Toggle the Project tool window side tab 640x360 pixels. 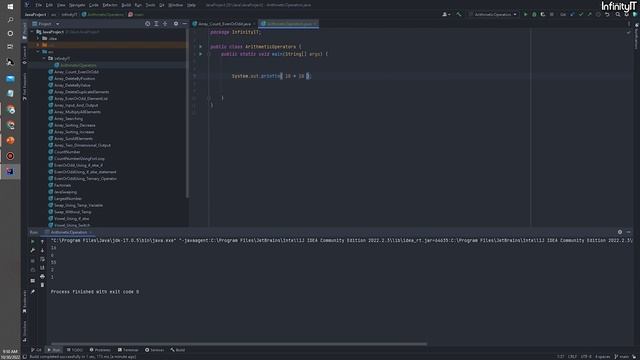coord(24,31)
